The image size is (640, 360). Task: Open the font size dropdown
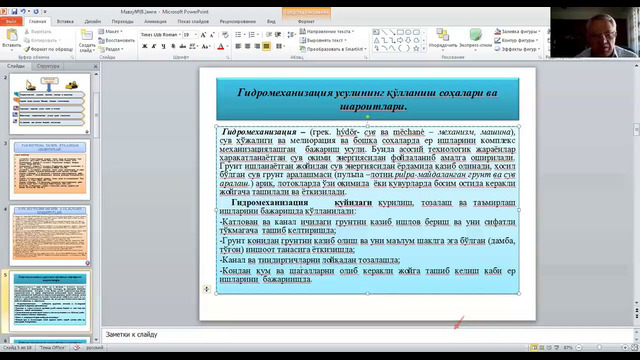pos(196,35)
